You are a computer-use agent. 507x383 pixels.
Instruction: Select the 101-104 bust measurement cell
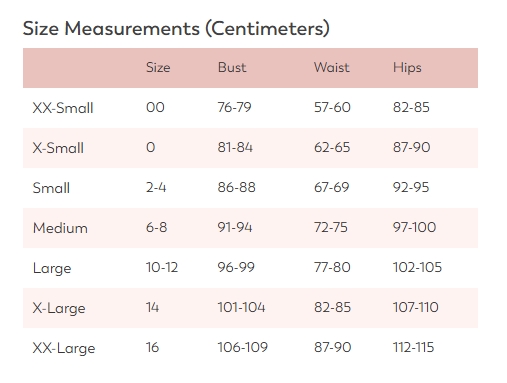click(241, 307)
